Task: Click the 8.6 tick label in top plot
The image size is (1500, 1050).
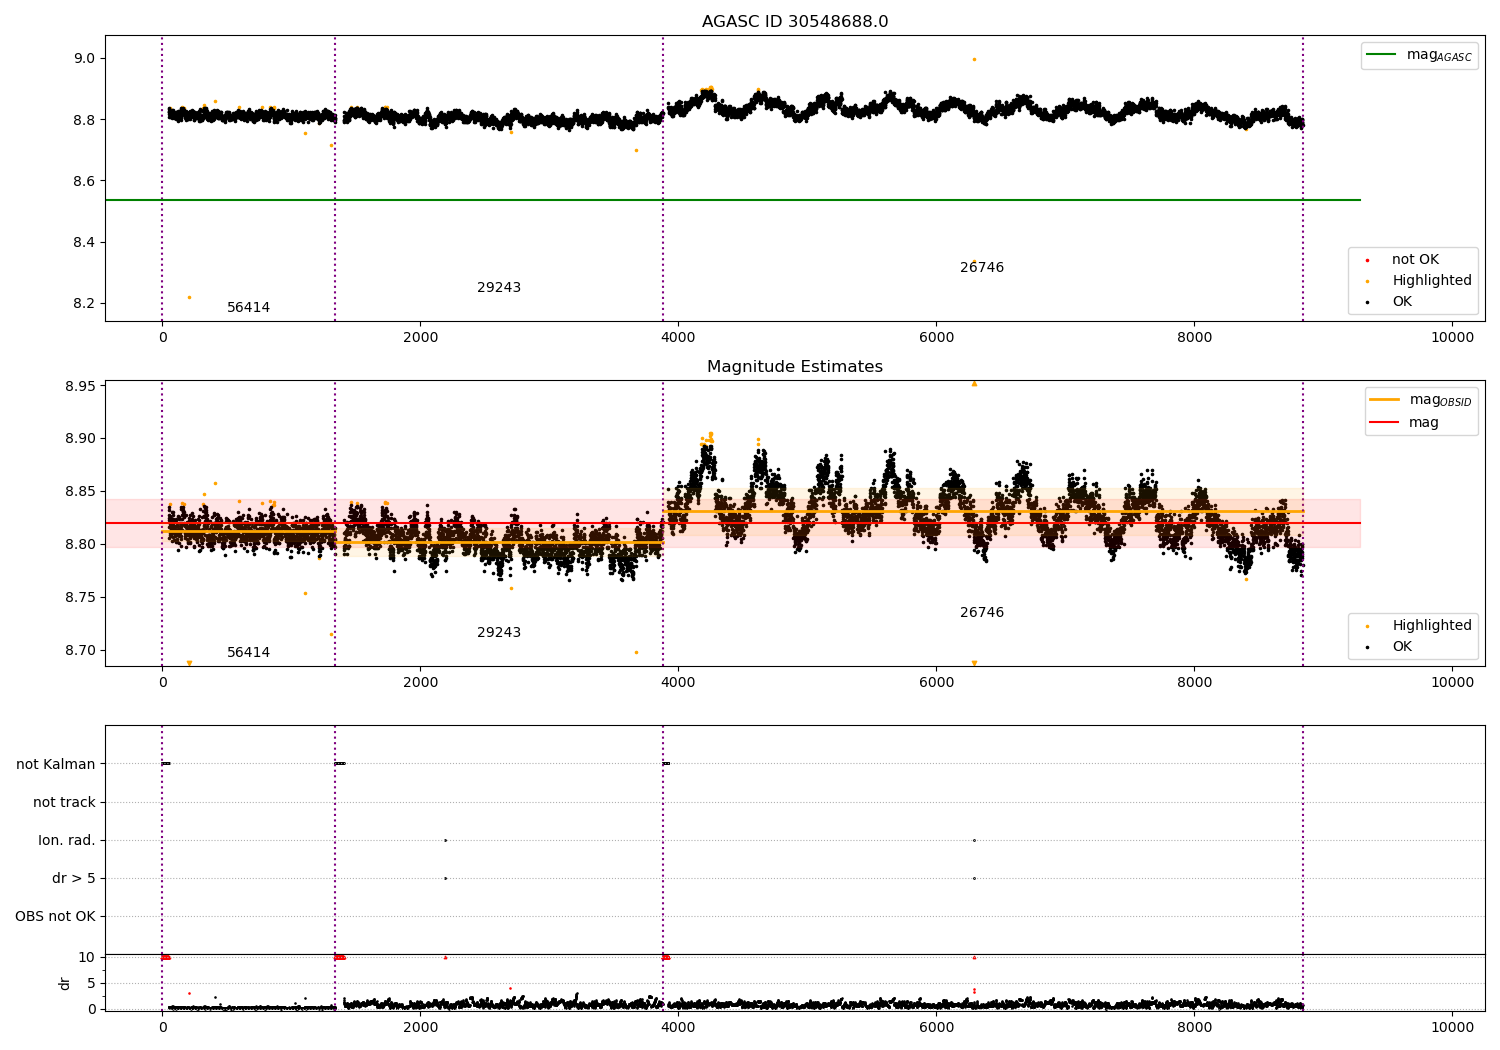Action: [84, 181]
